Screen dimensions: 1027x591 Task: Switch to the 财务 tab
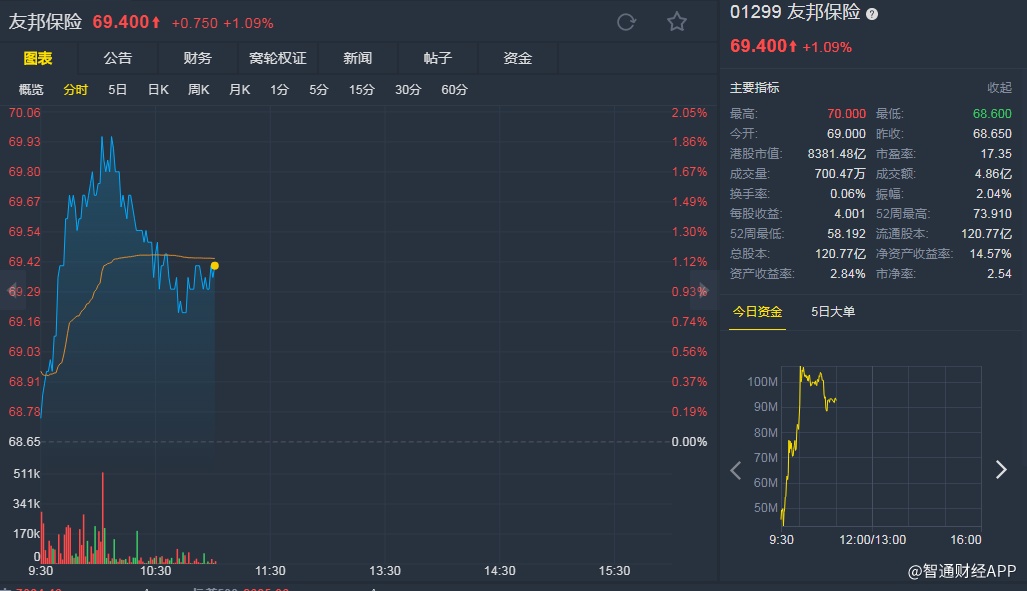(x=197, y=58)
